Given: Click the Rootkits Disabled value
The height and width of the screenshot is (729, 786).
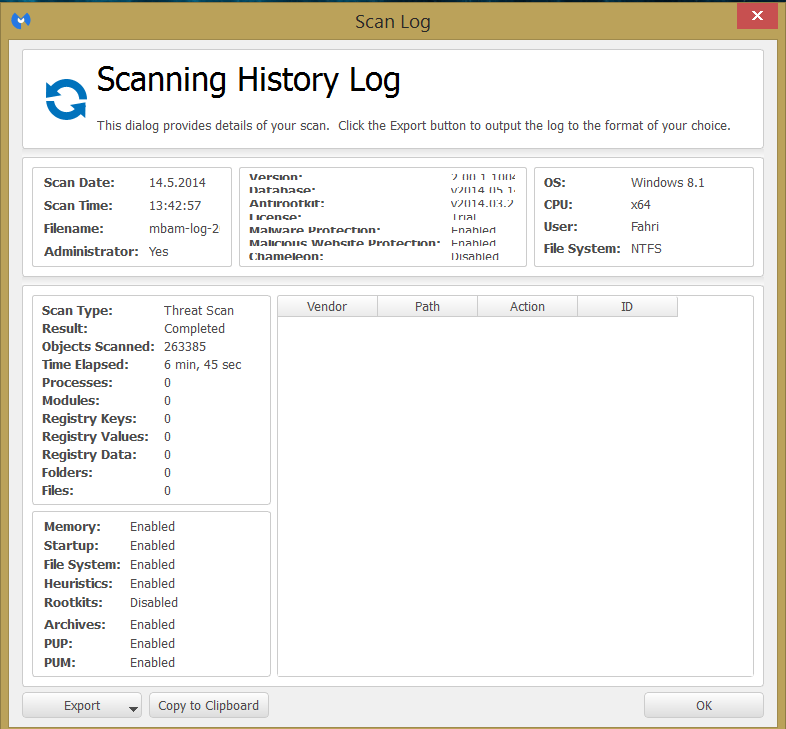Looking at the screenshot, I should coord(154,603).
